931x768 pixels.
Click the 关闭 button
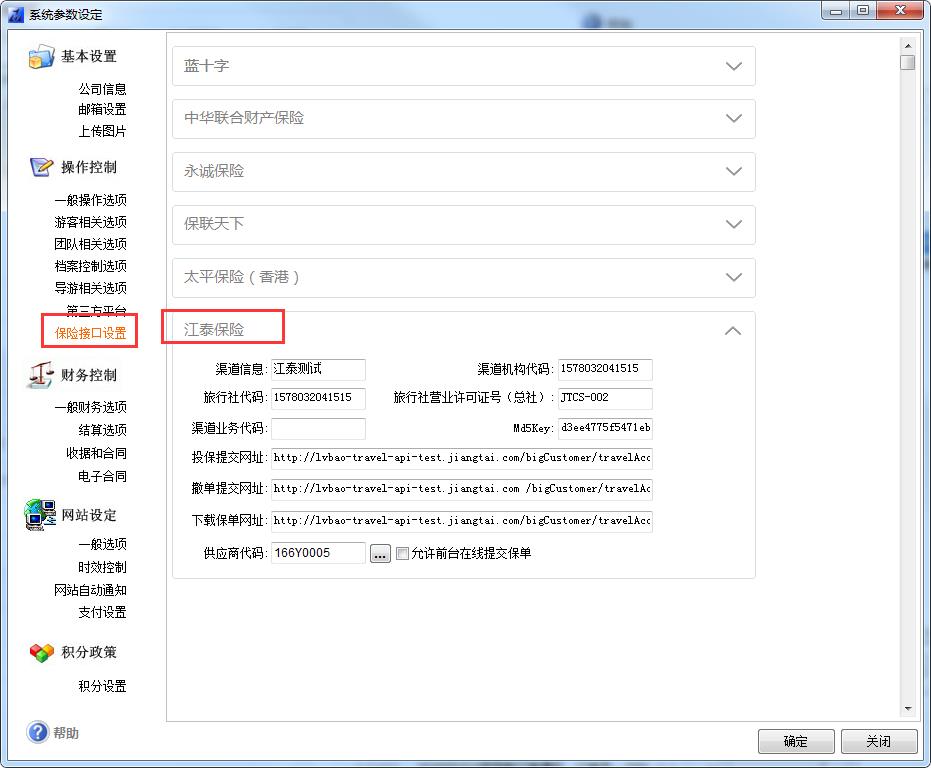coord(878,741)
